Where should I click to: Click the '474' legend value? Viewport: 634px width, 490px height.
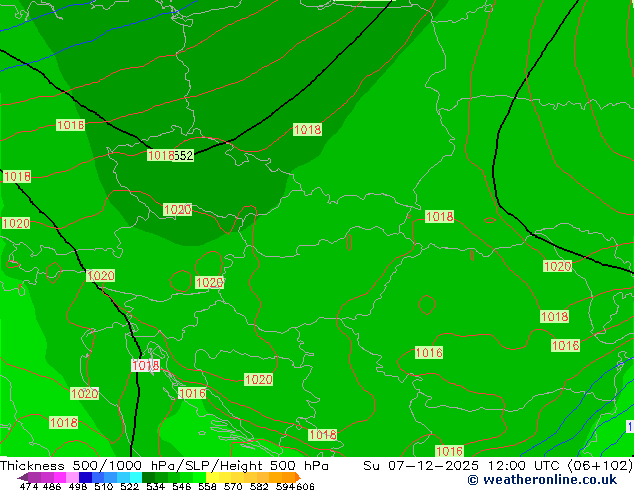tap(29, 486)
